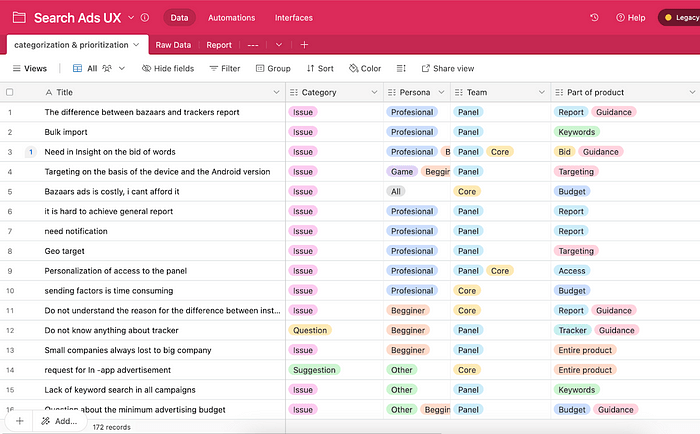Expand the categorization & prioritization tab chevron

136,45
